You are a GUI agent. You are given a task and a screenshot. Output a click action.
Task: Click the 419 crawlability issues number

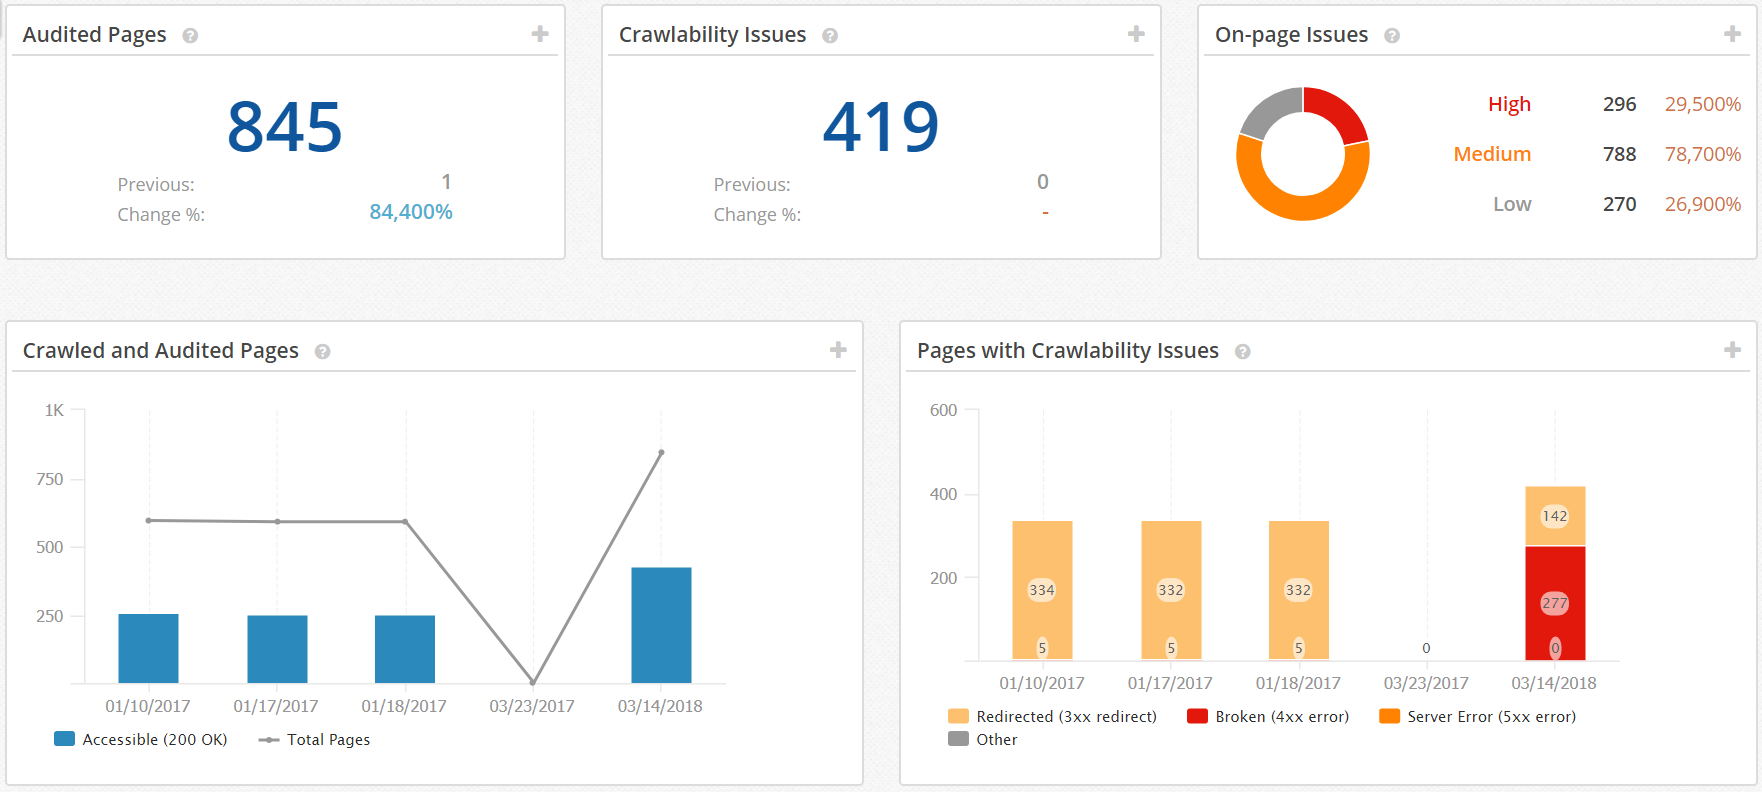tap(881, 127)
